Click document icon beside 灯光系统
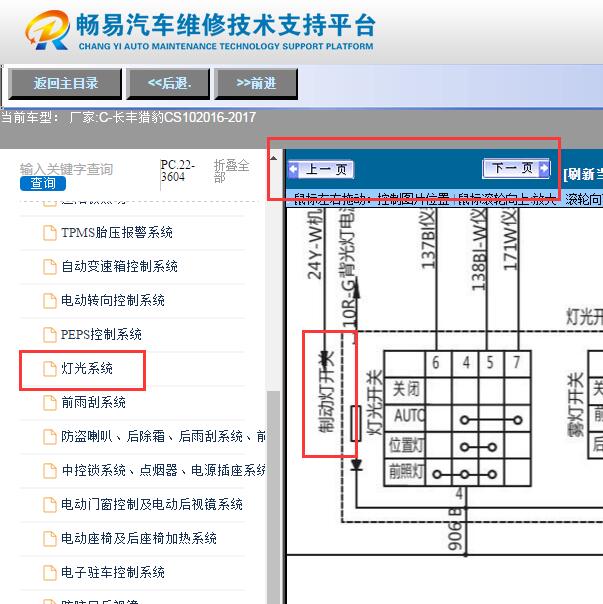603x604 pixels. (x=50, y=368)
